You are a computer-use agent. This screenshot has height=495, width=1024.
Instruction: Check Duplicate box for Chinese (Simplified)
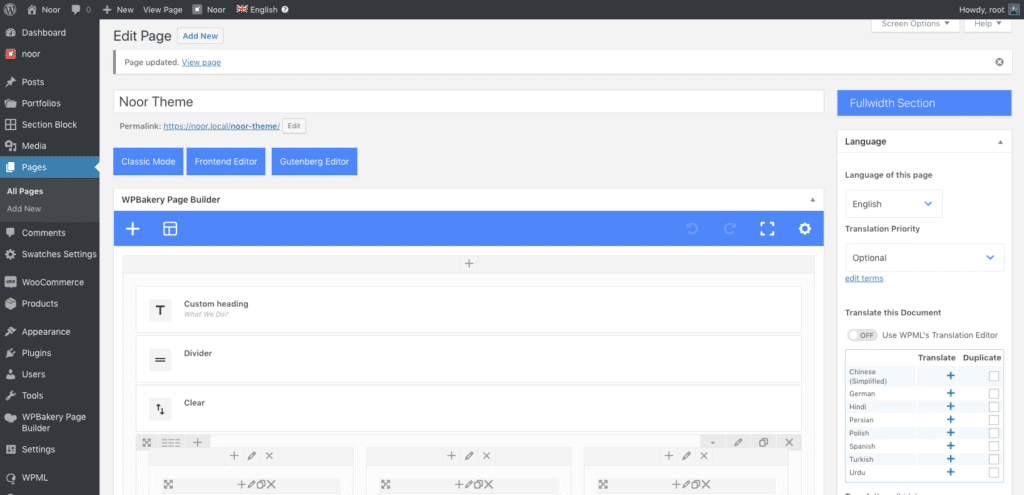[993, 375]
